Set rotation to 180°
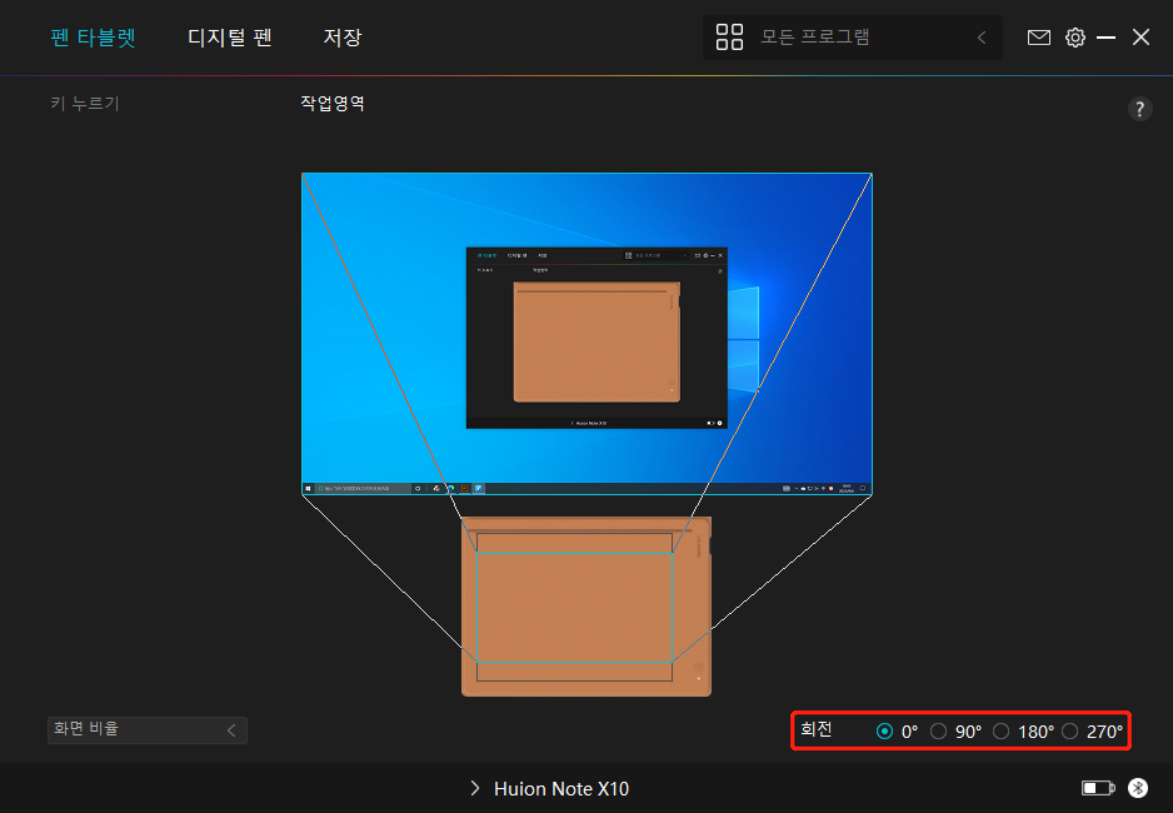 point(1001,731)
